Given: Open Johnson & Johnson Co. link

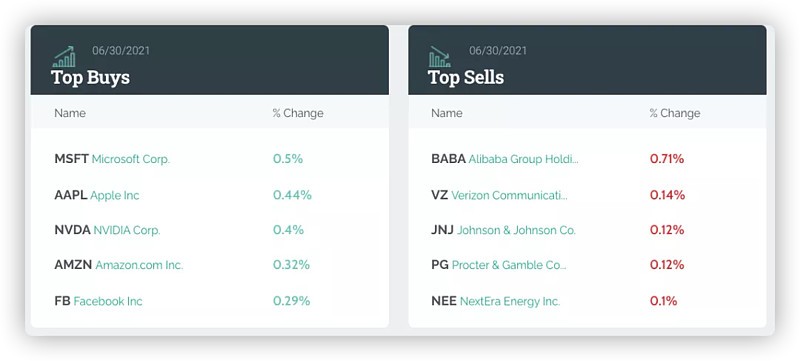Looking at the screenshot, I should [516, 230].
